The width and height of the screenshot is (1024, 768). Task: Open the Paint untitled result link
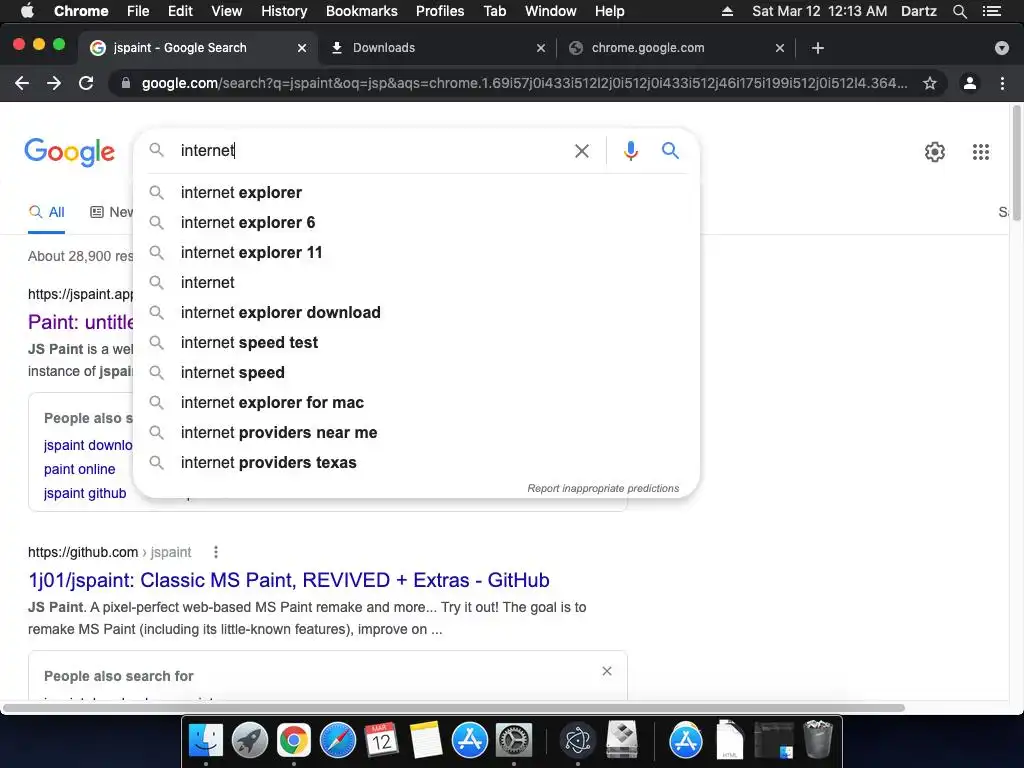pyautogui.click(x=80, y=322)
